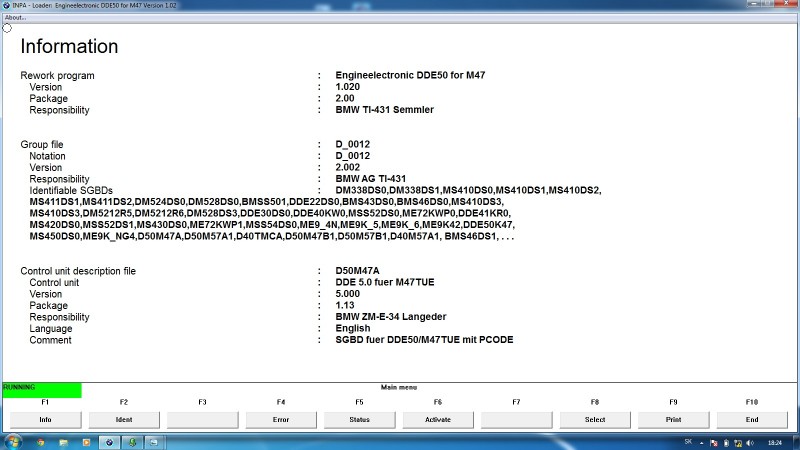Click the volume speaker tray icon
Image resolution: width=800 pixels, height=450 pixels.
pos(750,443)
